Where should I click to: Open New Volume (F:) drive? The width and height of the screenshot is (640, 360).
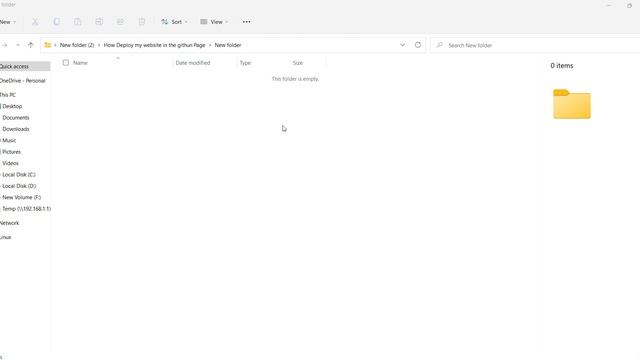click(x=21, y=197)
